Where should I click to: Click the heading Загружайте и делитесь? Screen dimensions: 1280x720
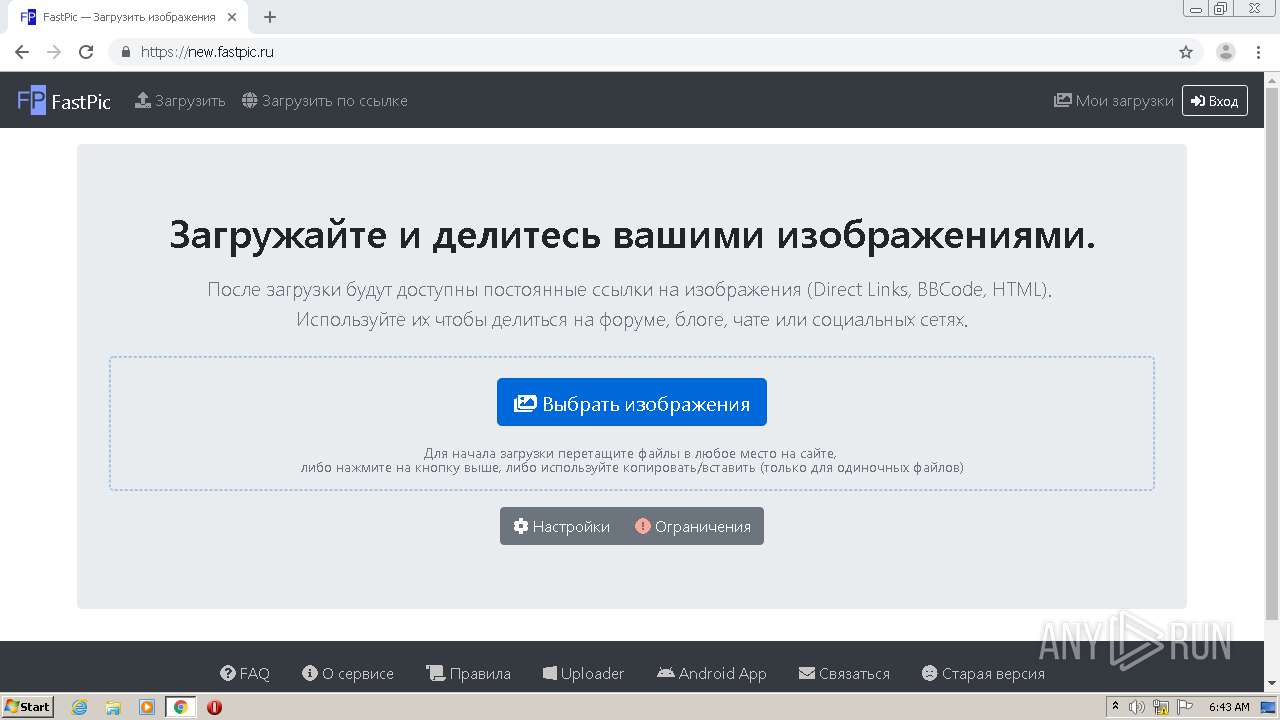coord(632,235)
